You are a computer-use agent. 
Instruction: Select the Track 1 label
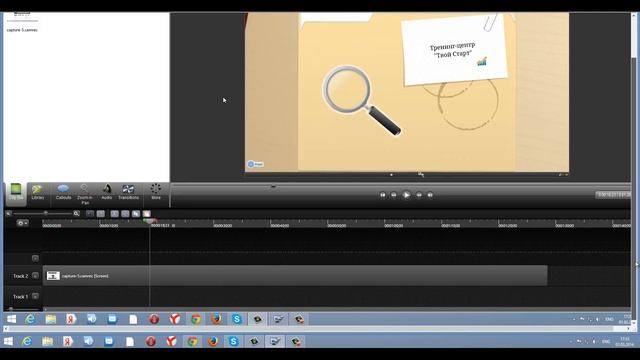20,296
